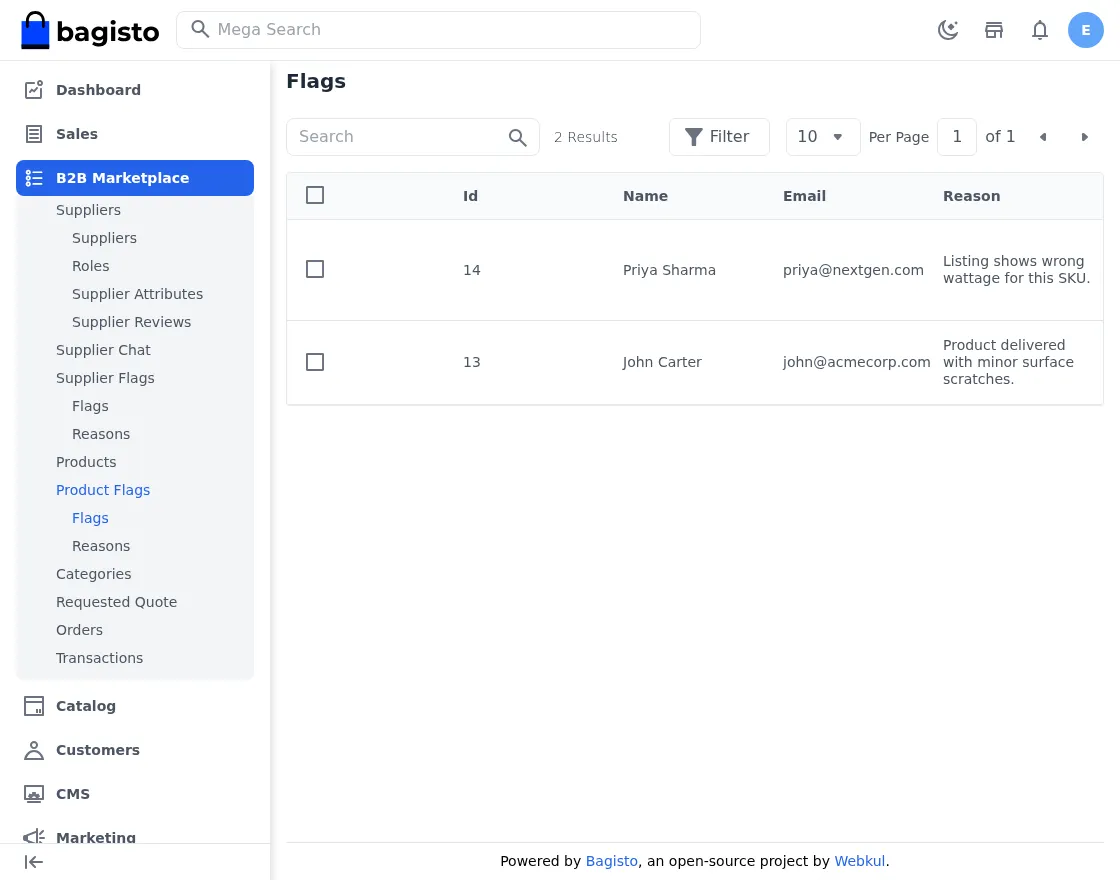Screen dimensions: 1120x880
Task: Go to the previous page arrow
Action: [1043, 137]
